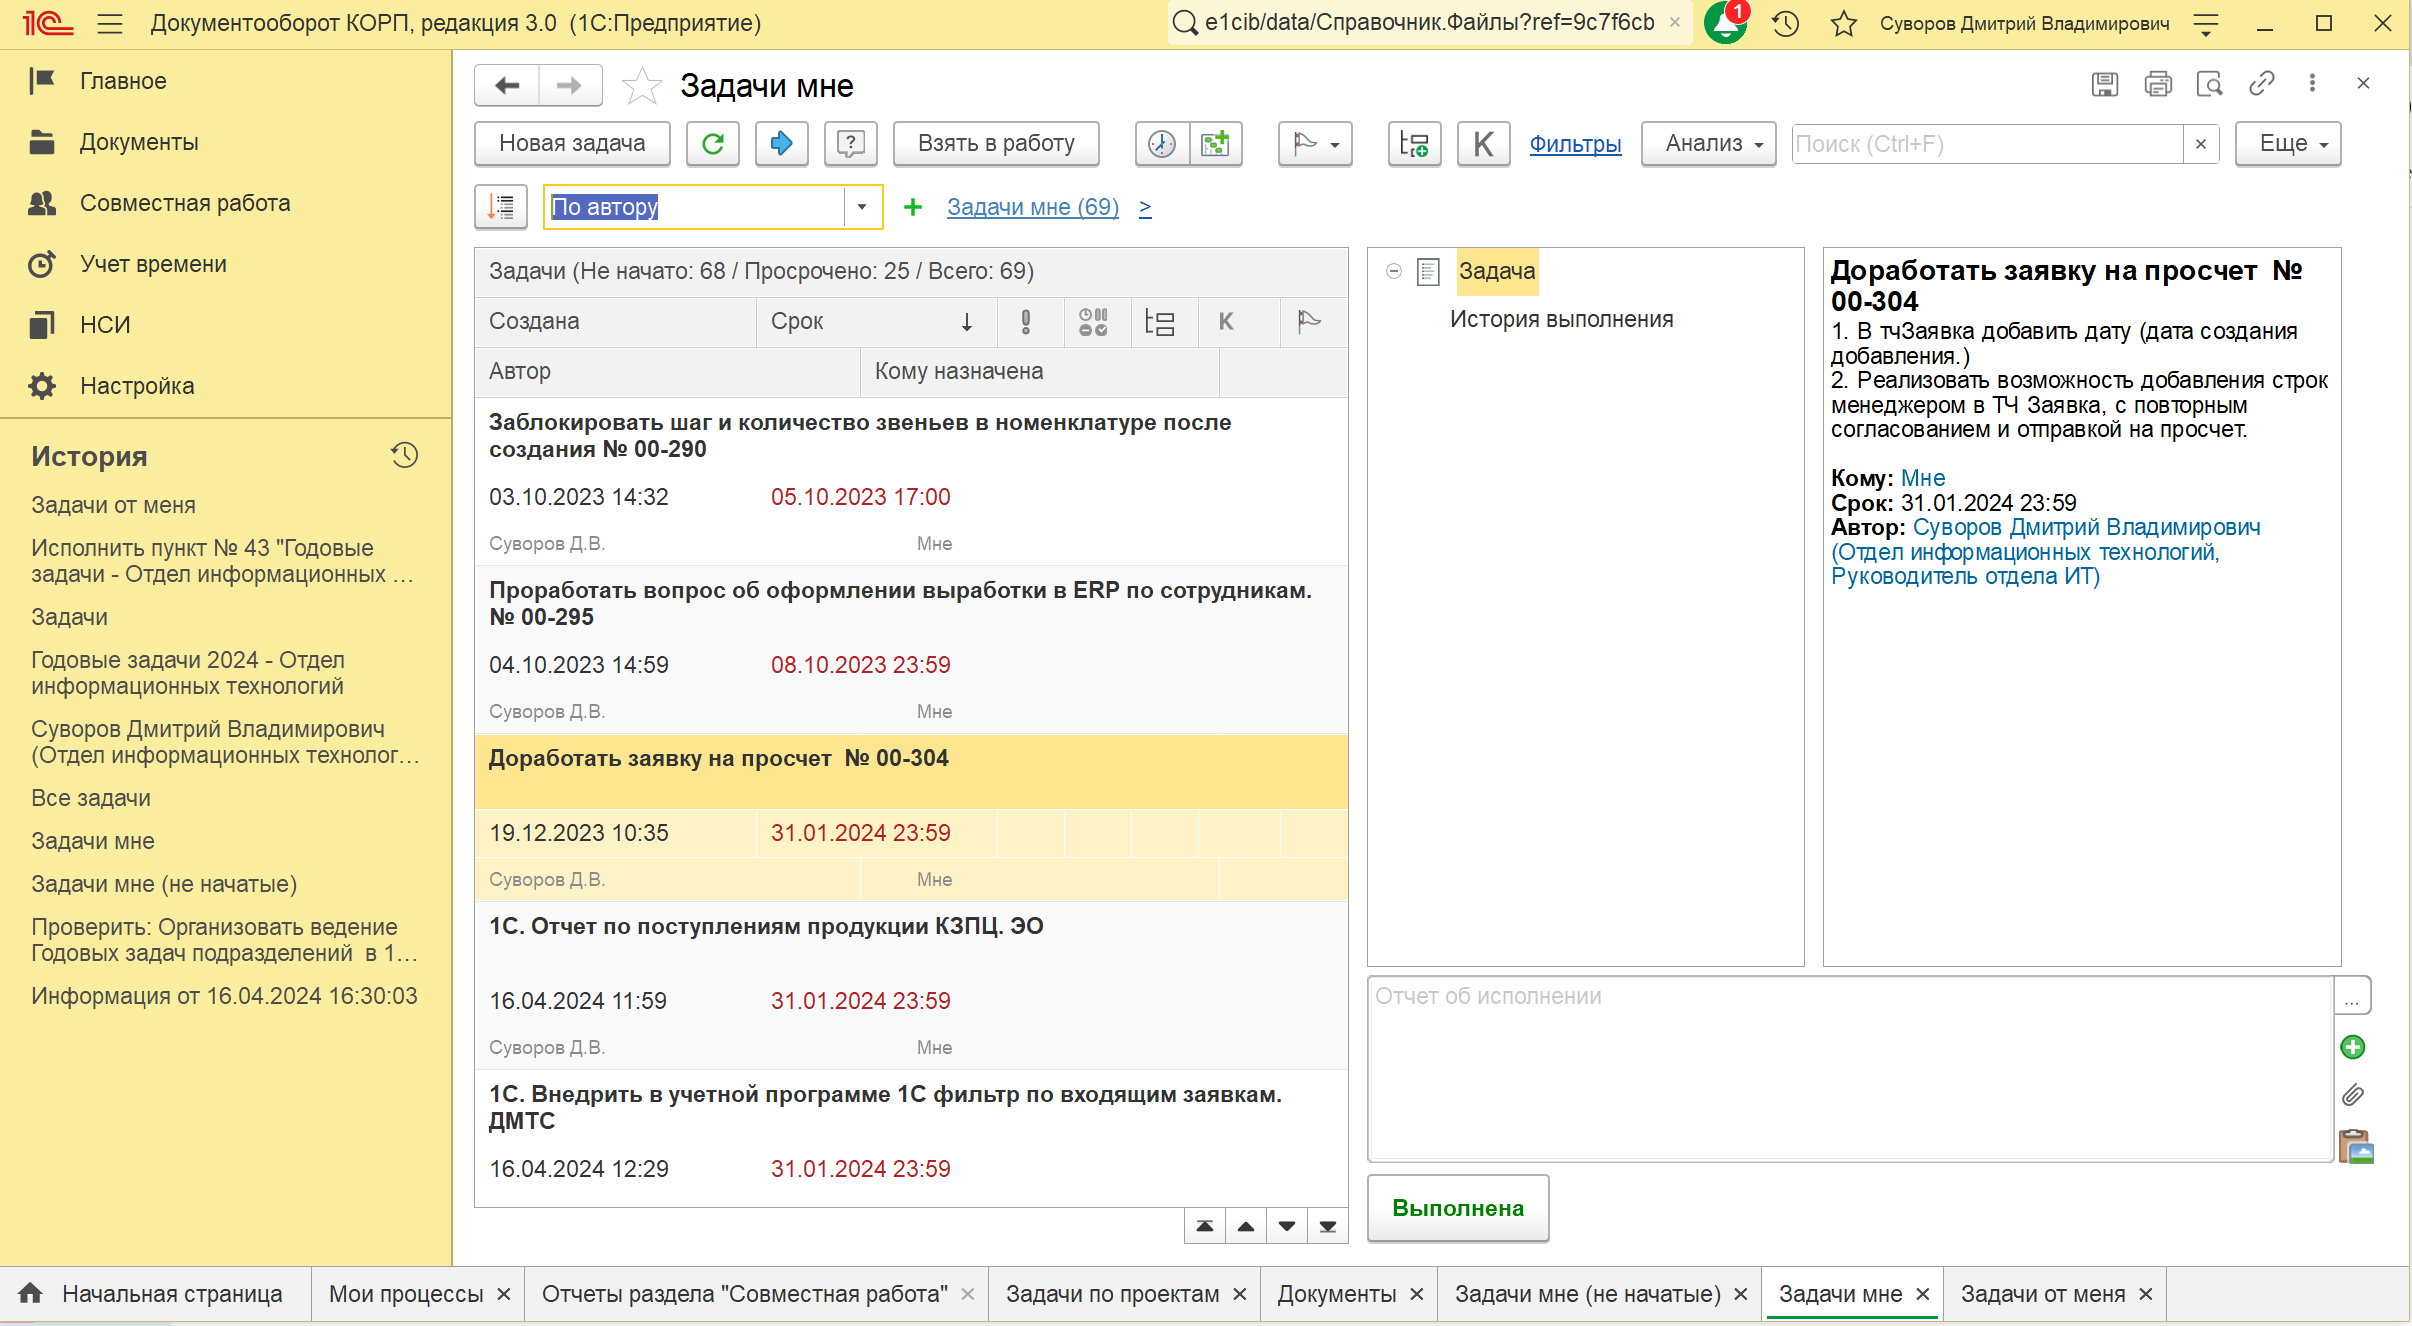
Task: Click the Задачи мне (69) link
Action: pos(1033,207)
